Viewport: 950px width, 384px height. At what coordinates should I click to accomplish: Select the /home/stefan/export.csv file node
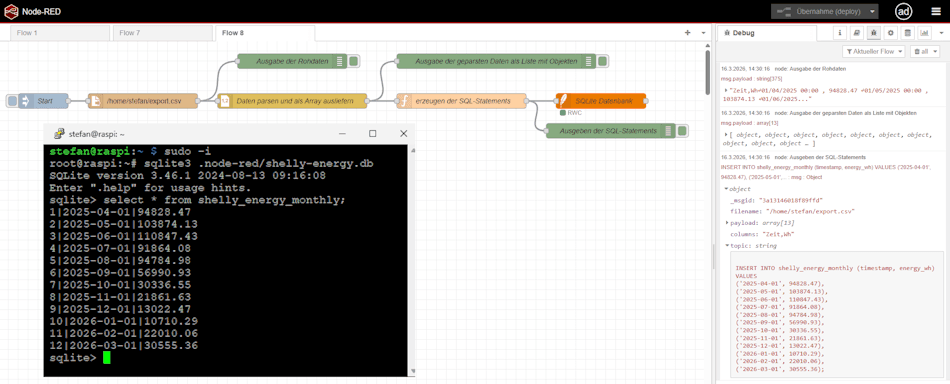pos(143,101)
